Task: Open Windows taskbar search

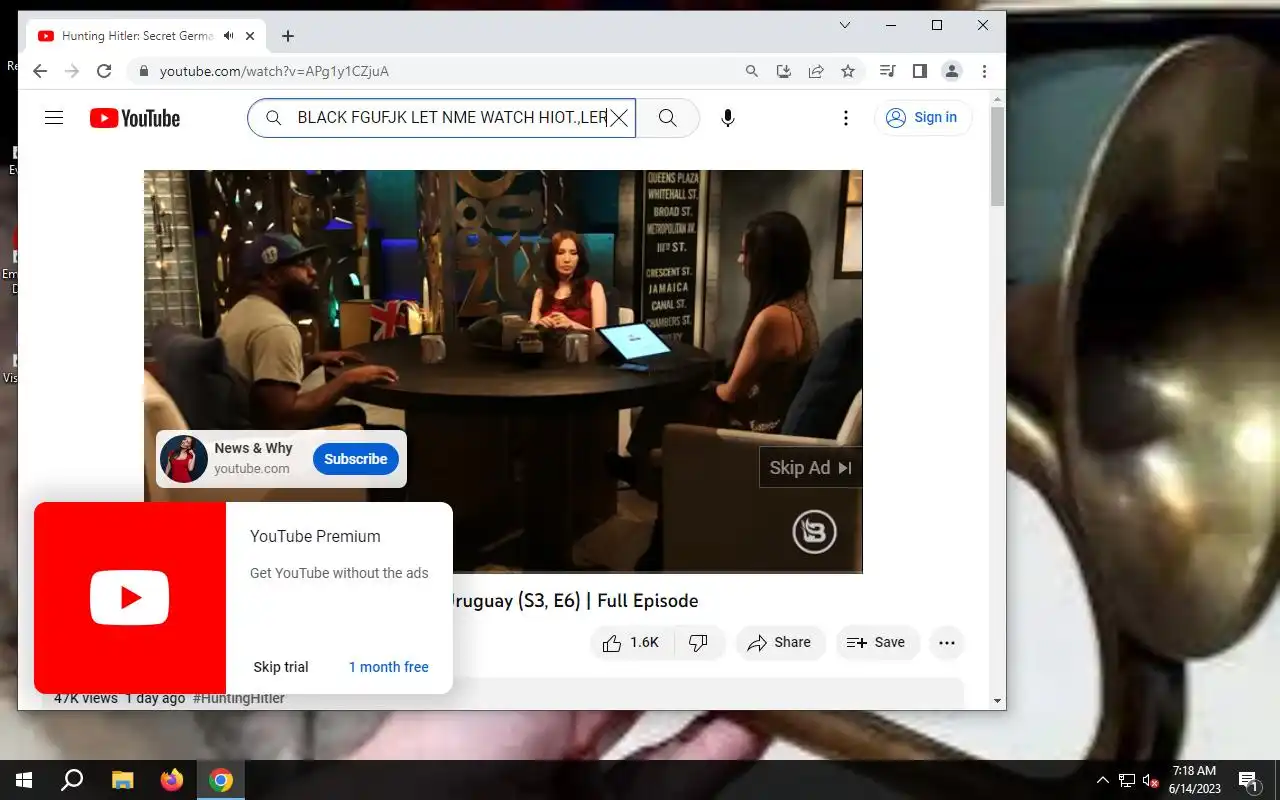Action: coord(72,780)
